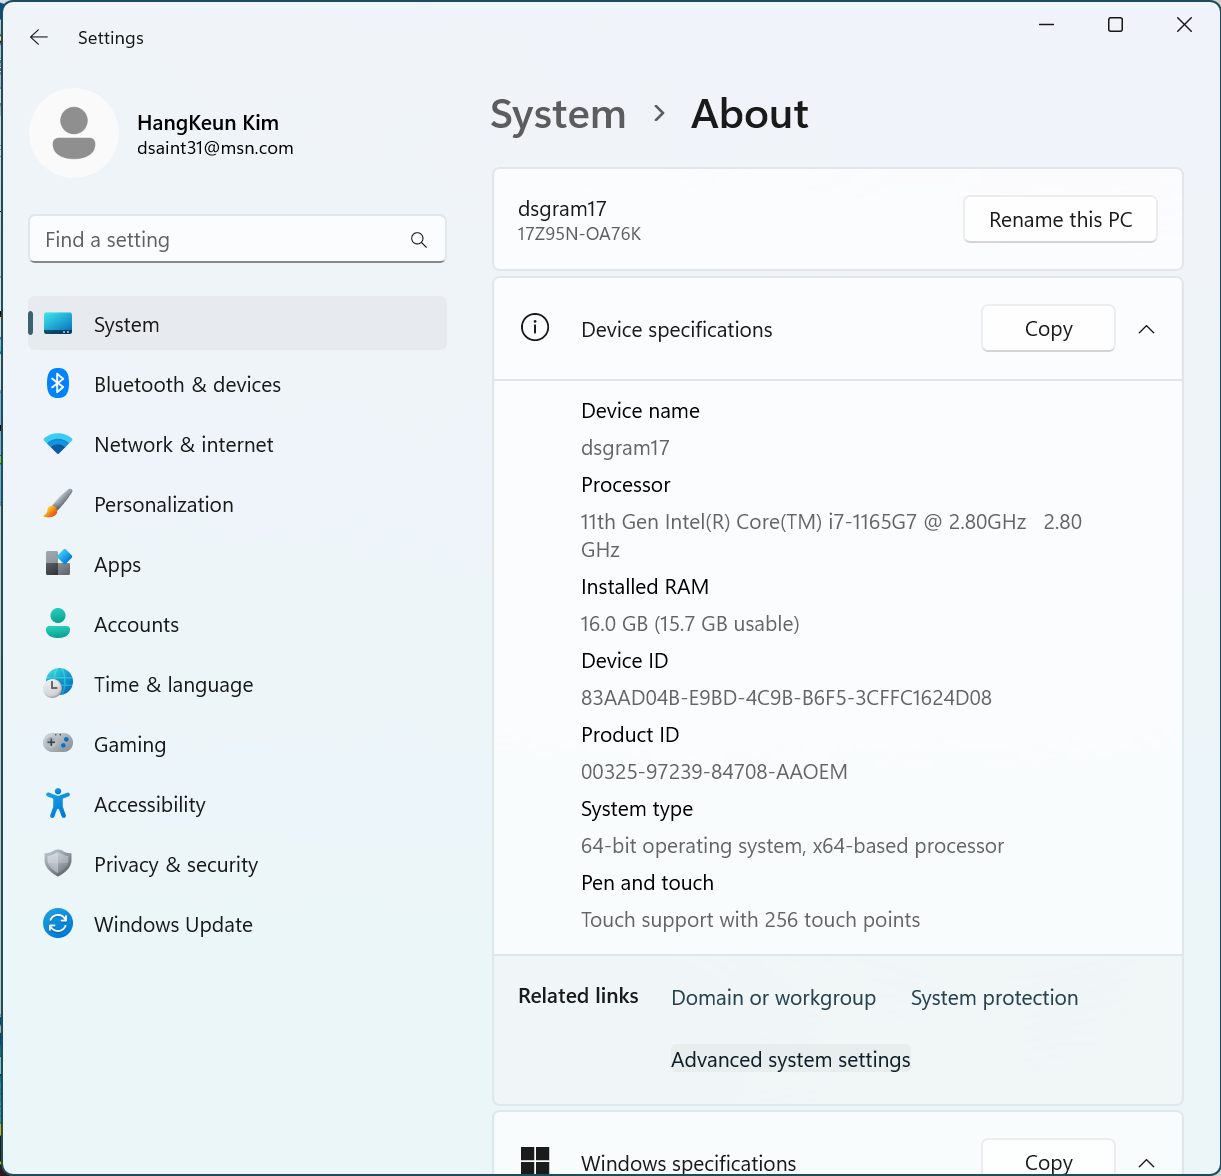The image size is (1221, 1176).
Task: Click the processor text 11th Gen Intel Core i7
Action: click(x=831, y=535)
